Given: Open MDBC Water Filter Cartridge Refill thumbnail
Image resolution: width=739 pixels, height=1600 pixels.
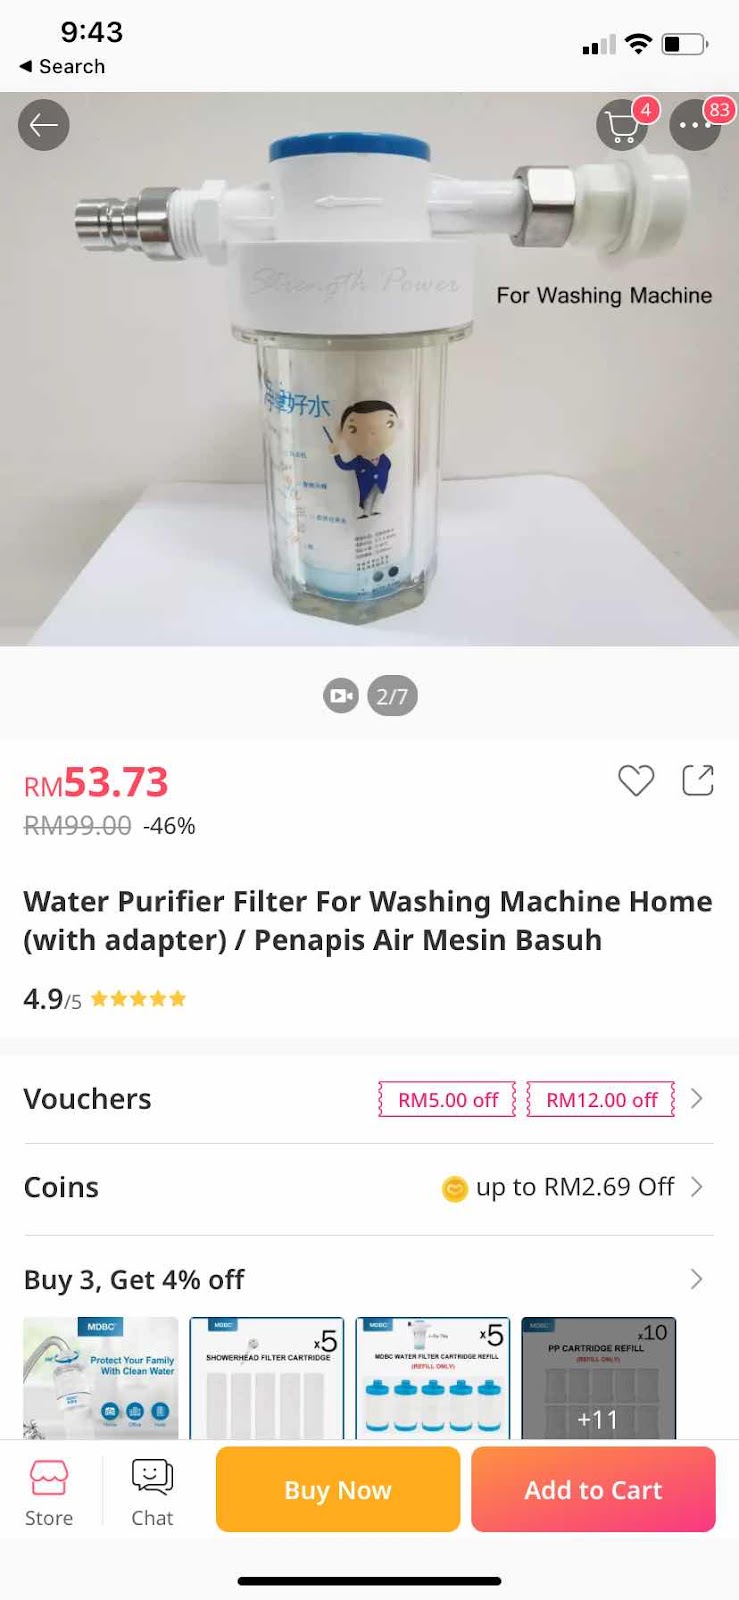Looking at the screenshot, I should click(x=433, y=1378).
